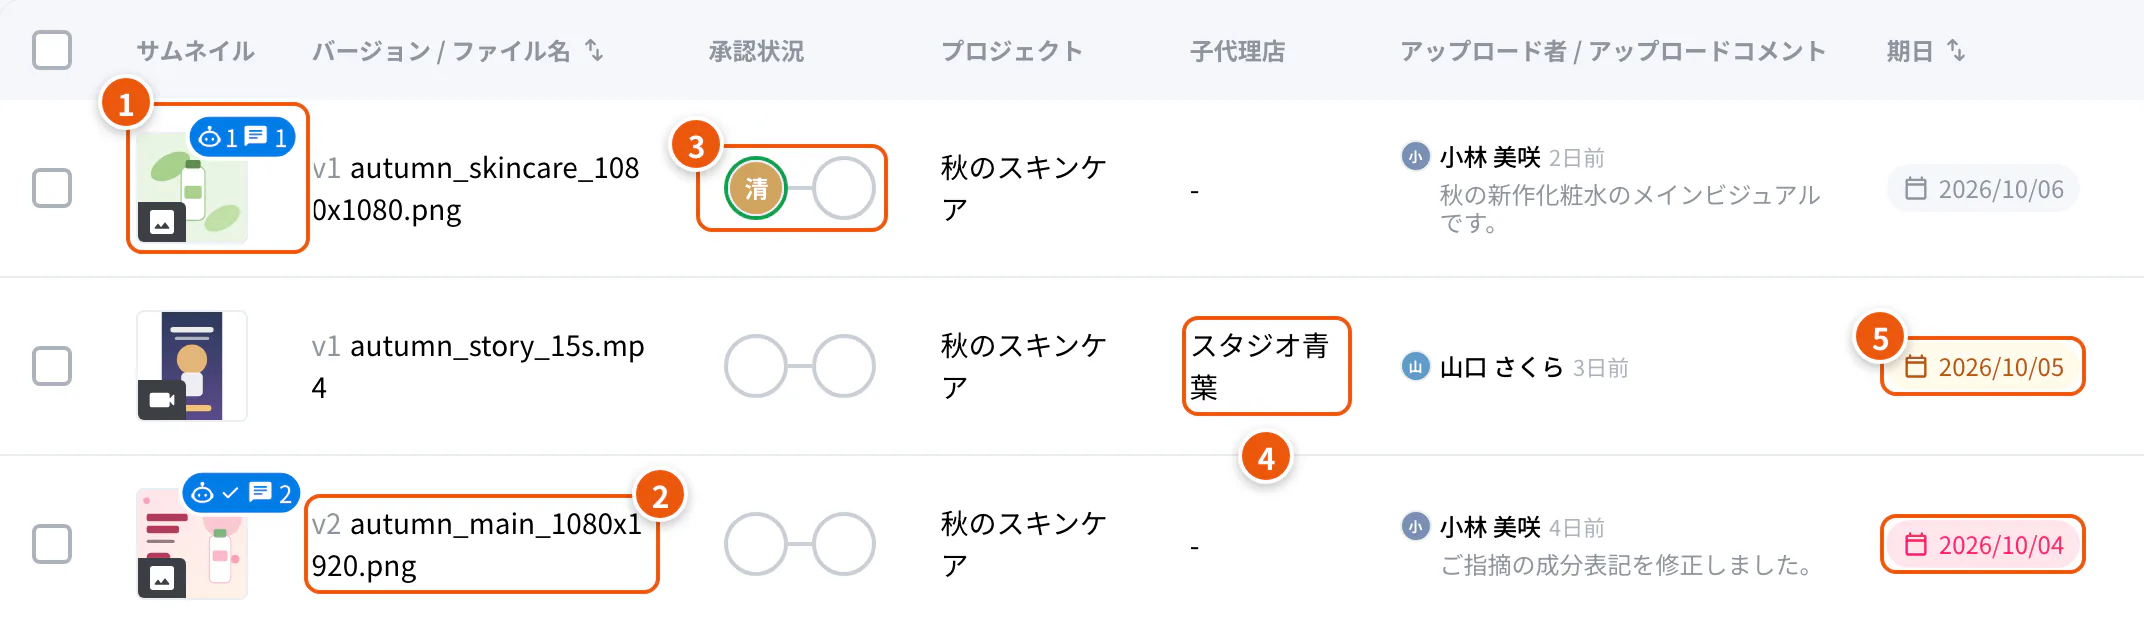This screenshot has width=2144, height=632.
Task: Click 小林 美咲 avatar in the first row
Action: click(1415, 157)
